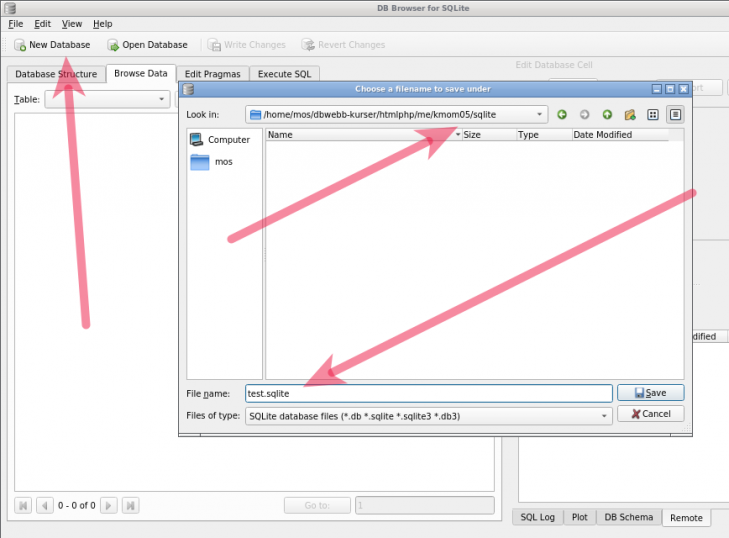Expand the Look in path dropdown

(397, 114)
